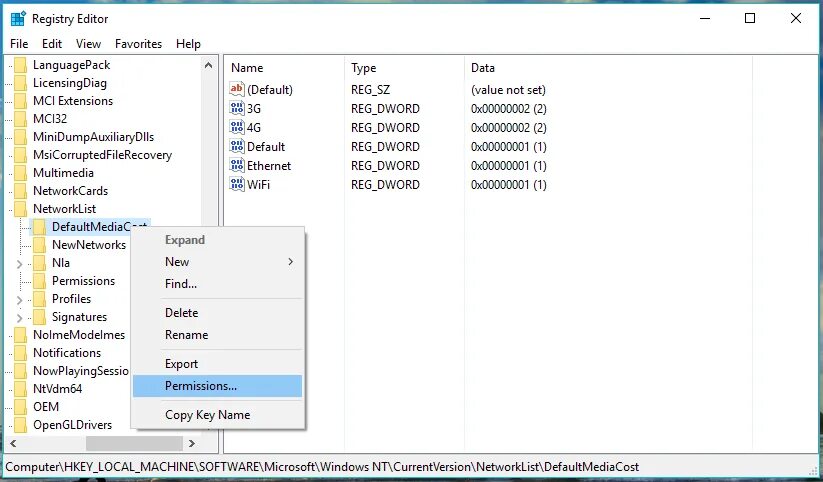823x482 pixels.
Task: Click the 4G DWORD value icon
Action: pos(237,127)
